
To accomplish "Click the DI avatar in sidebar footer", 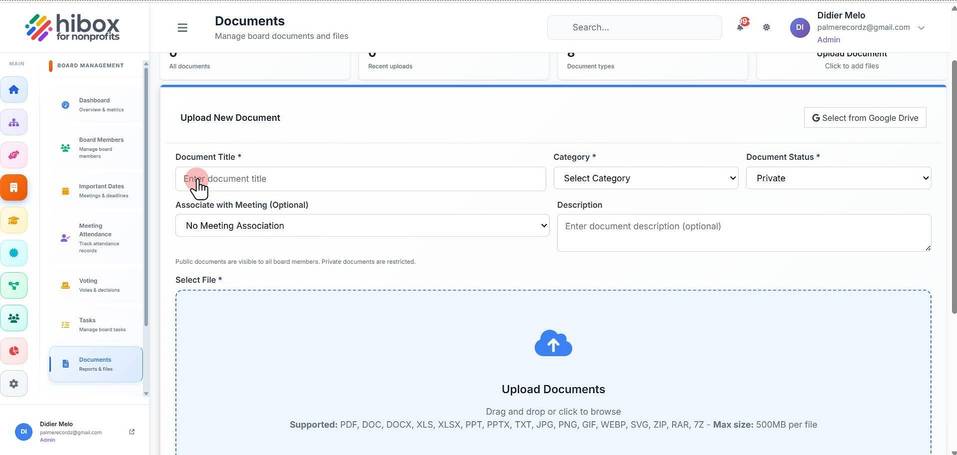I will 23,432.
